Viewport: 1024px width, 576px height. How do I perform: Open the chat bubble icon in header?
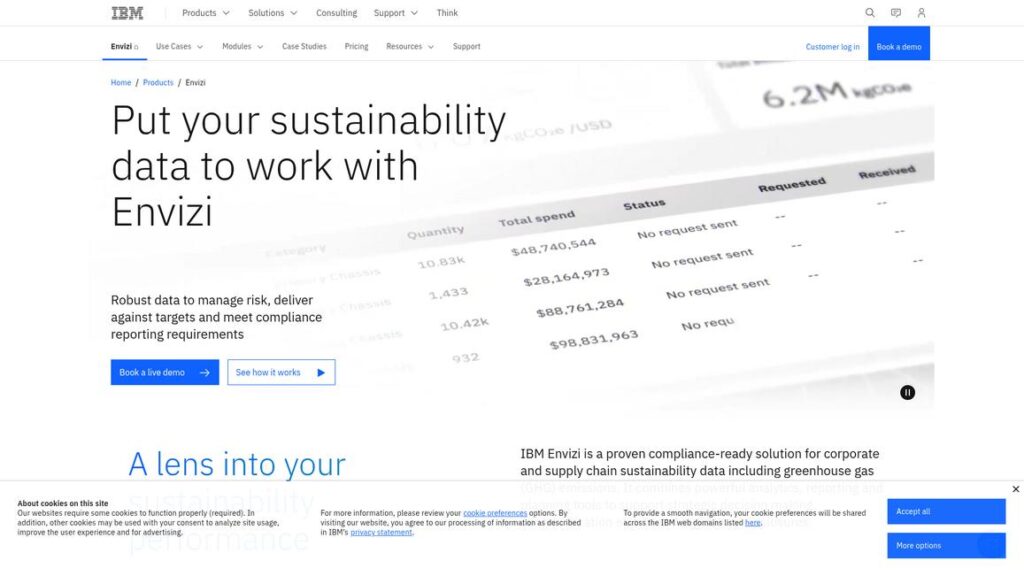pos(896,12)
